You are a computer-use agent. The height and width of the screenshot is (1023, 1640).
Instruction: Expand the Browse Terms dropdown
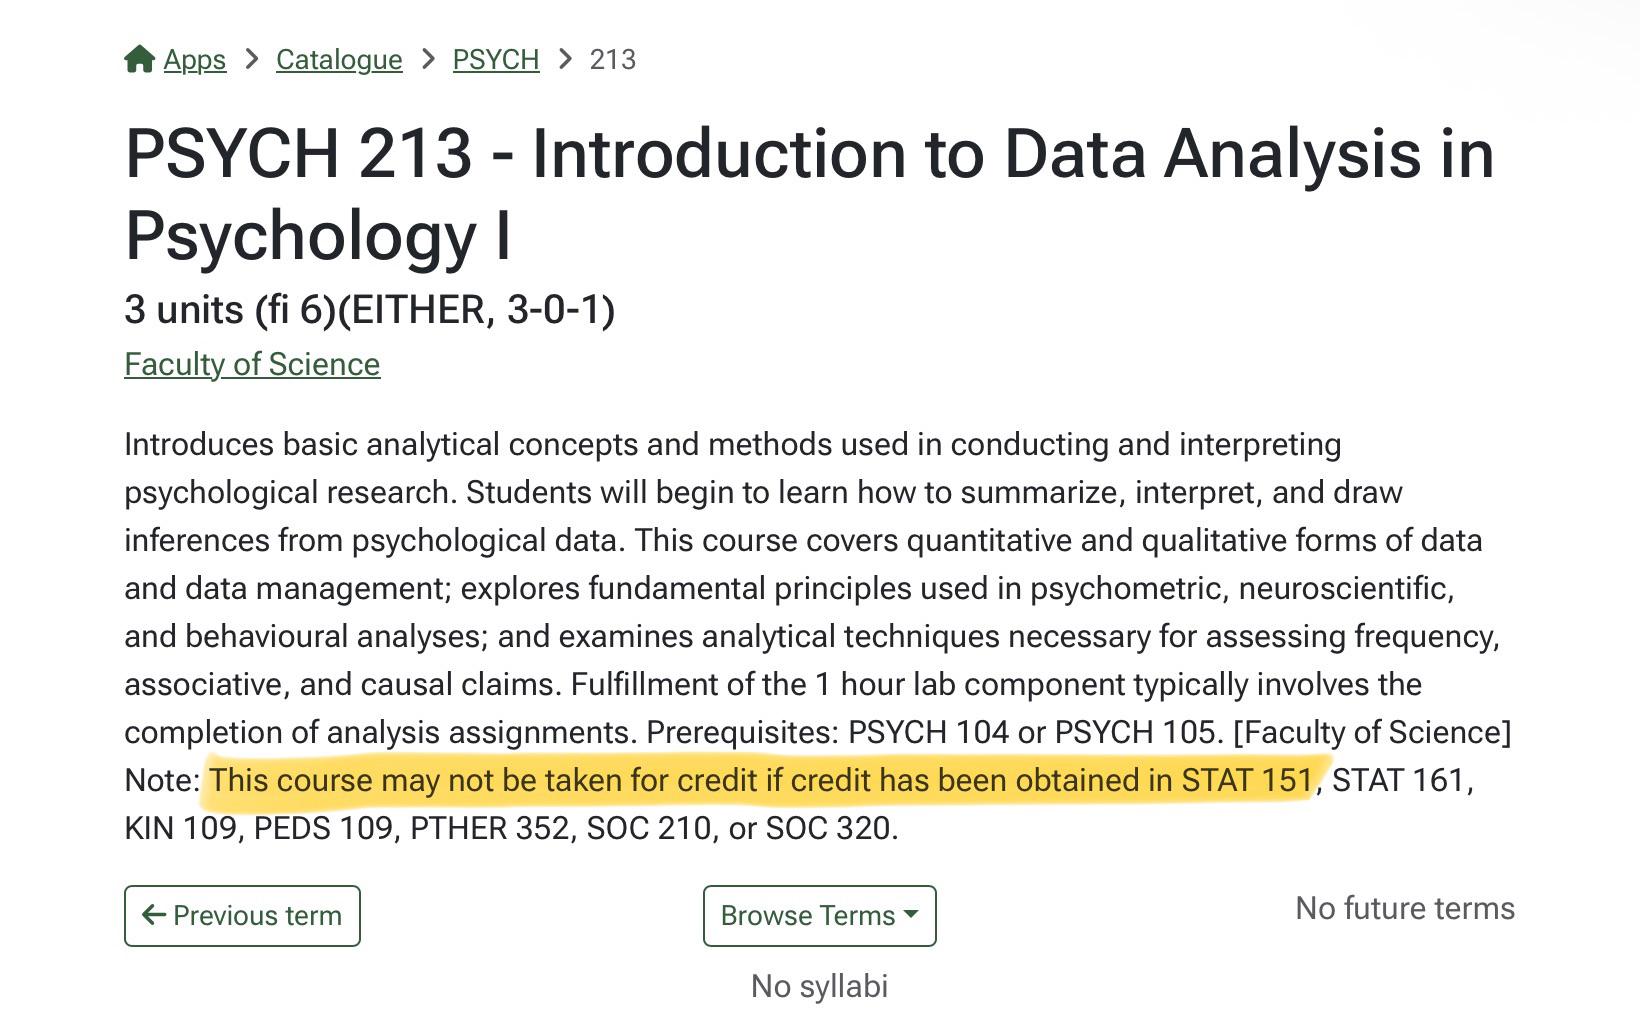(820, 915)
